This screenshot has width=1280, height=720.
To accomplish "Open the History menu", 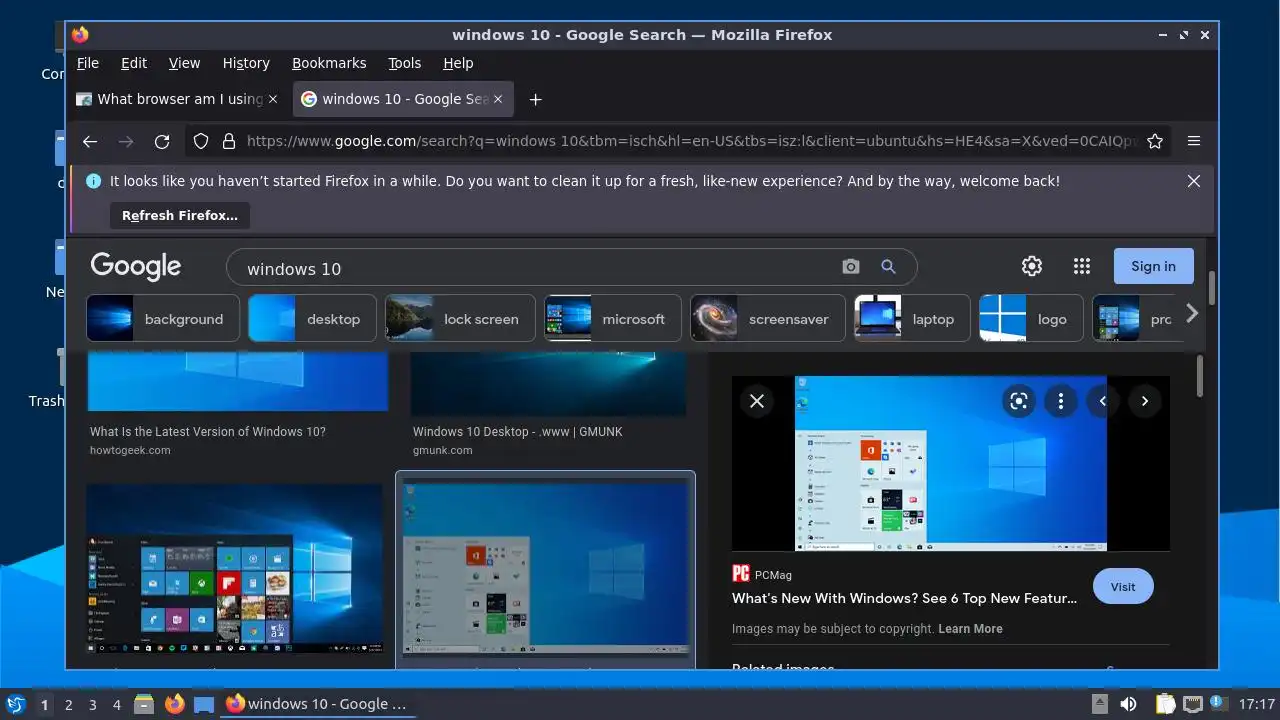I will click(x=246, y=63).
